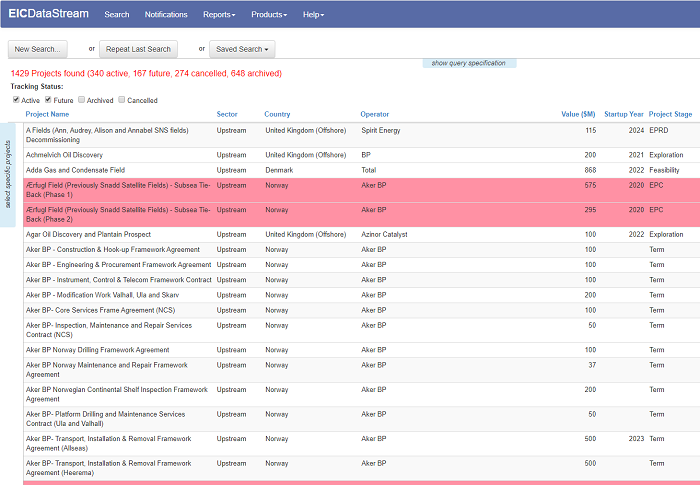Screen dimensions: 700x485
Task: Click the 2023 startup year cell
Action: click(x=636, y=439)
